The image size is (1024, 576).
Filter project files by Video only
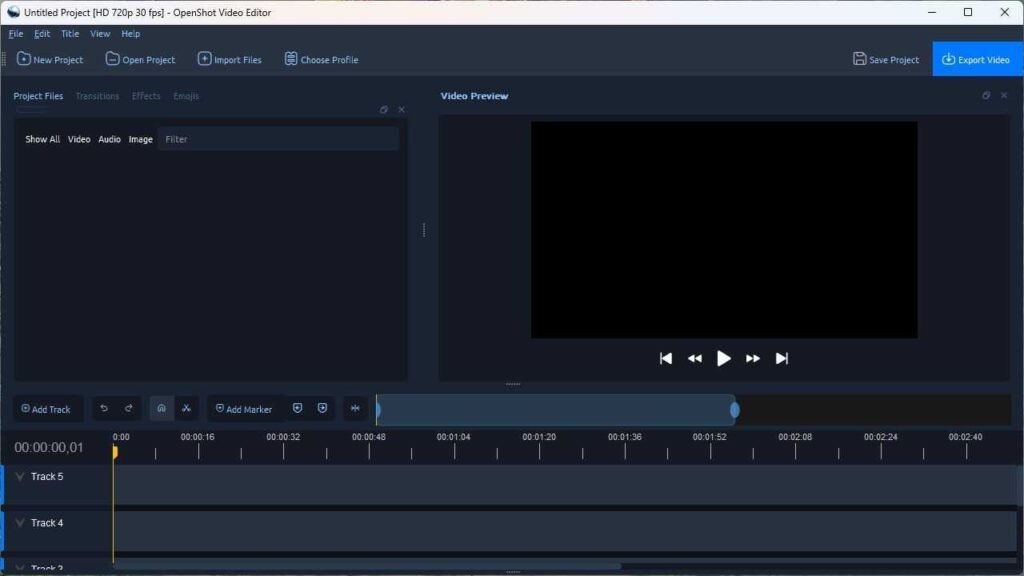click(x=78, y=139)
